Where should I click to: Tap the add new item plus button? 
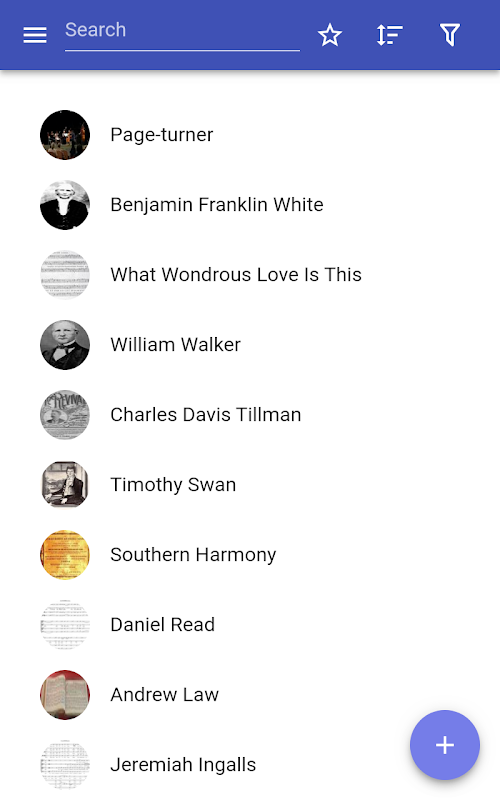coord(445,745)
